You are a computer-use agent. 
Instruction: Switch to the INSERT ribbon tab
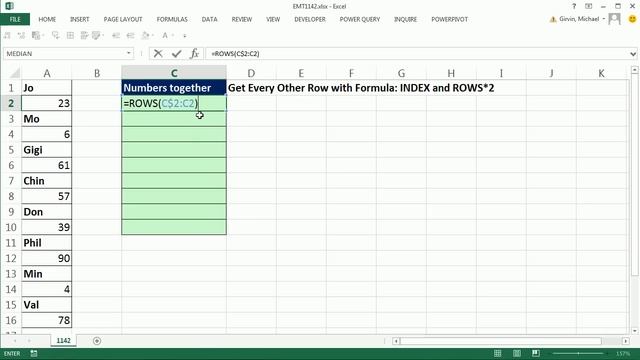(x=80, y=19)
